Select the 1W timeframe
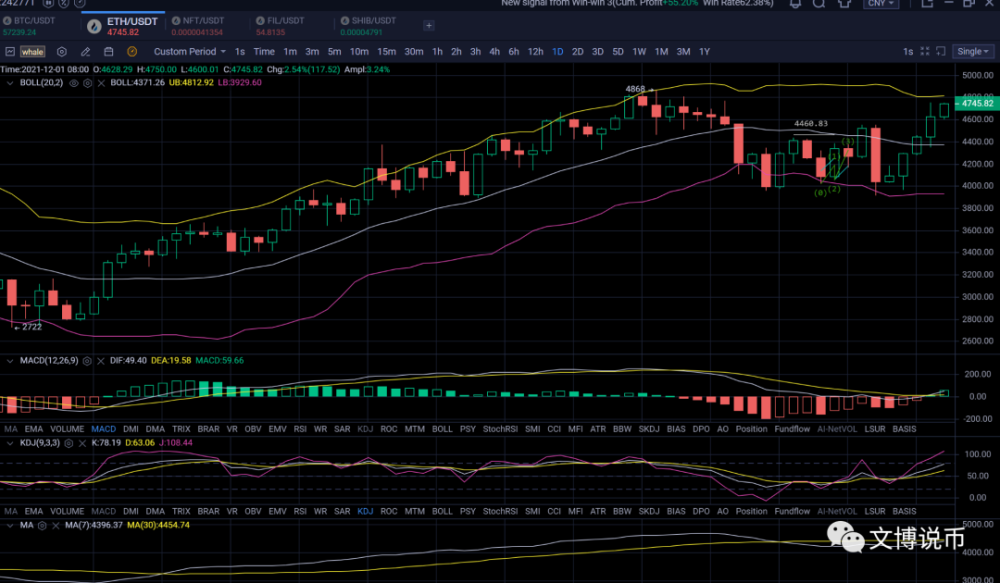This screenshot has width=1000, height=583. (x=639, y=52)
